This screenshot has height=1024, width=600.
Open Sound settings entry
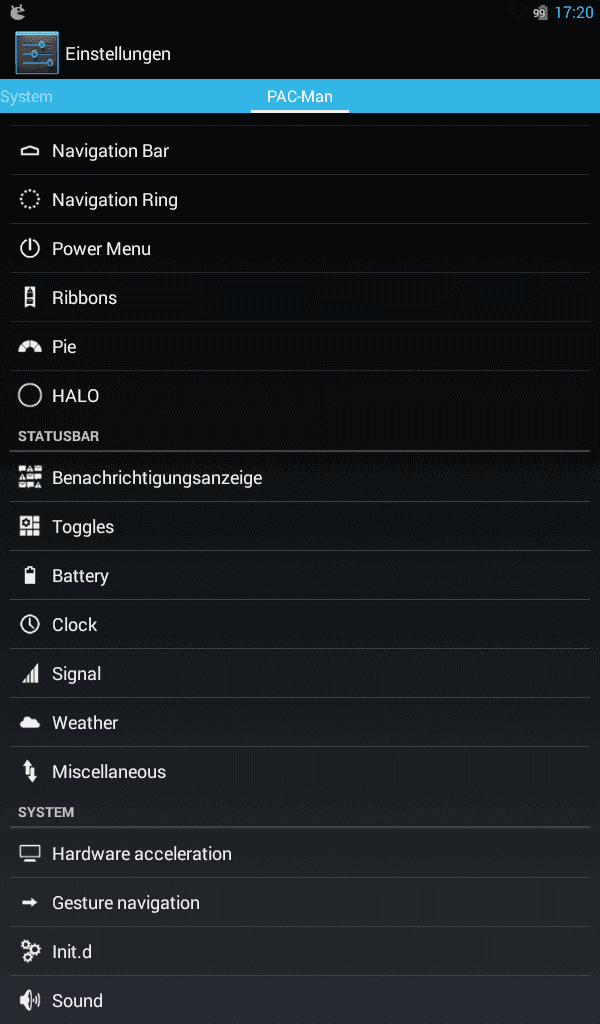click(x=300, y=1000)
